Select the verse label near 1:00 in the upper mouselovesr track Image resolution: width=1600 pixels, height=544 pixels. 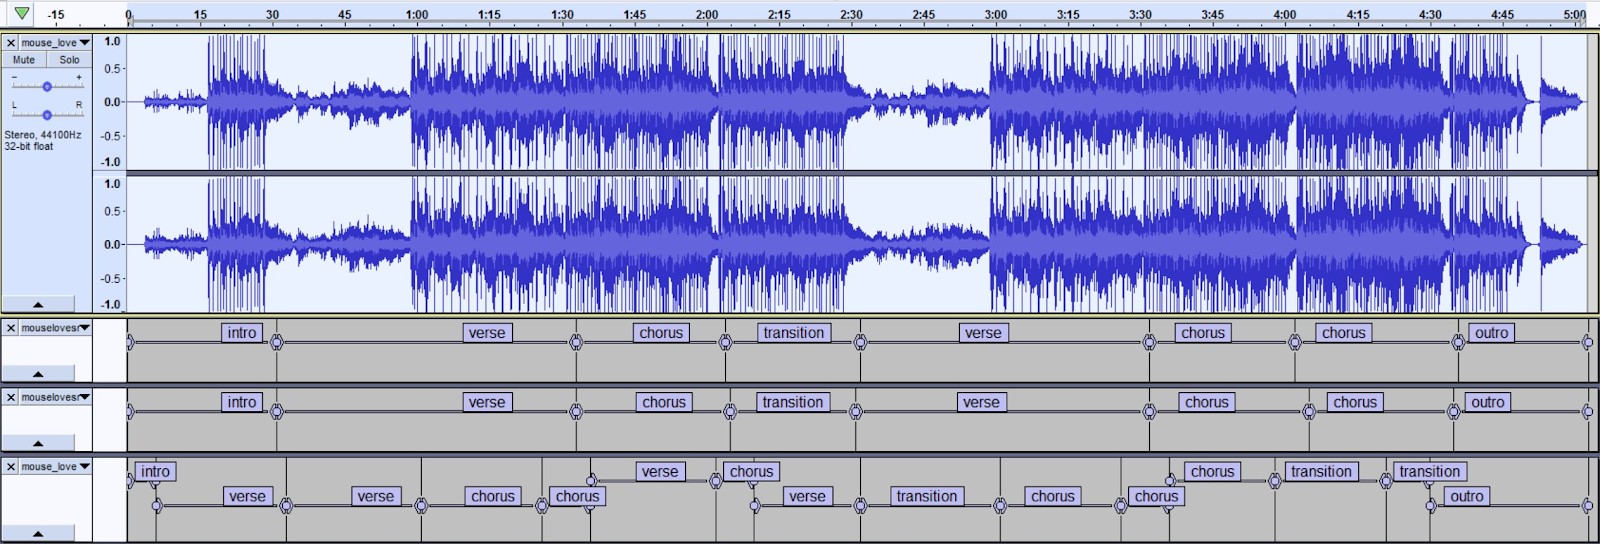tap(487, 333)
